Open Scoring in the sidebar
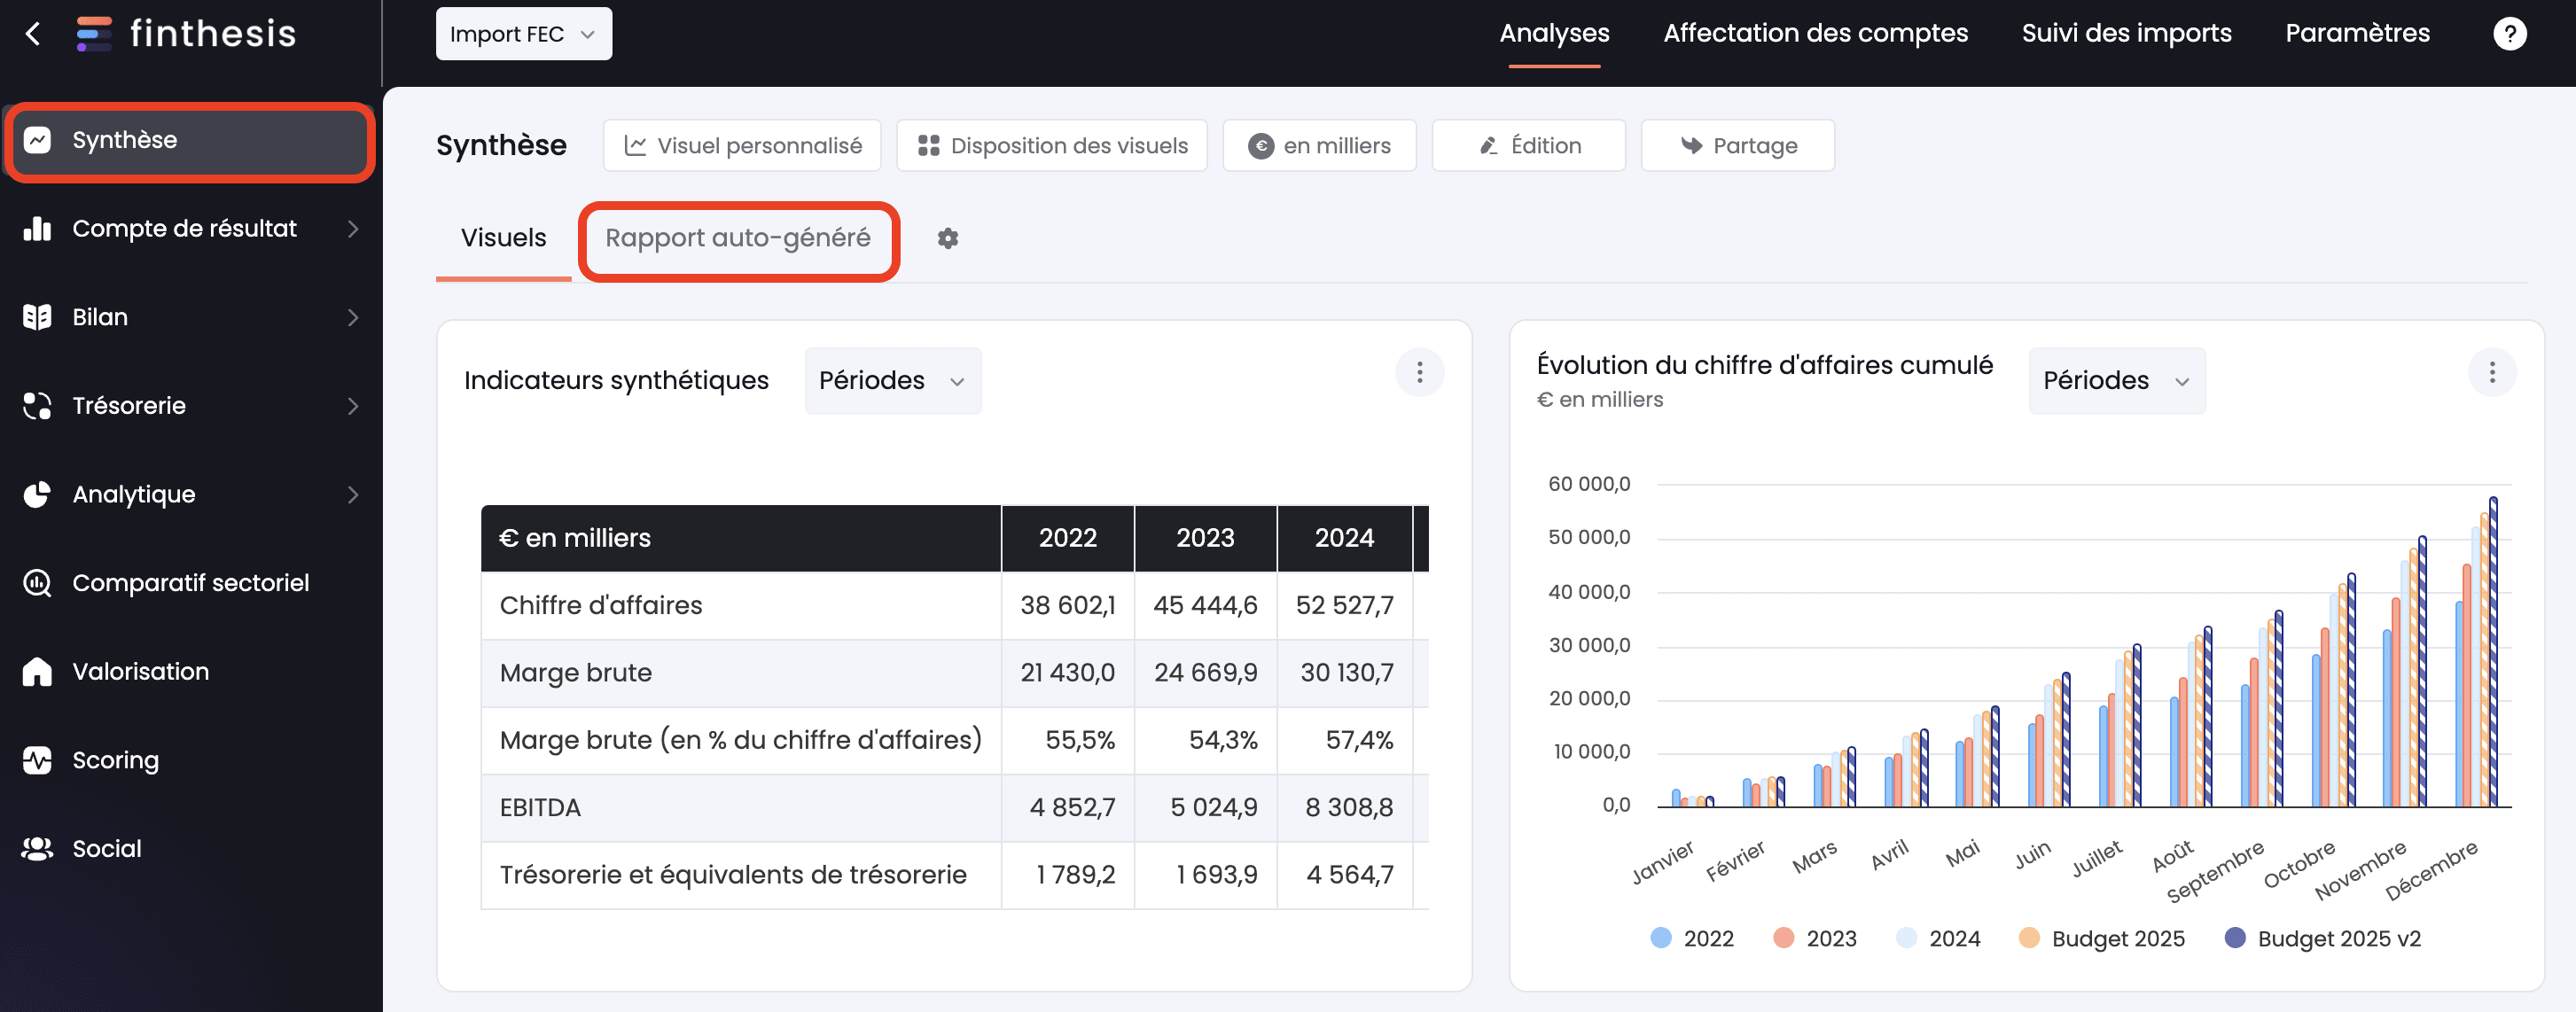2576x1012 pixels. click(189, 760)
